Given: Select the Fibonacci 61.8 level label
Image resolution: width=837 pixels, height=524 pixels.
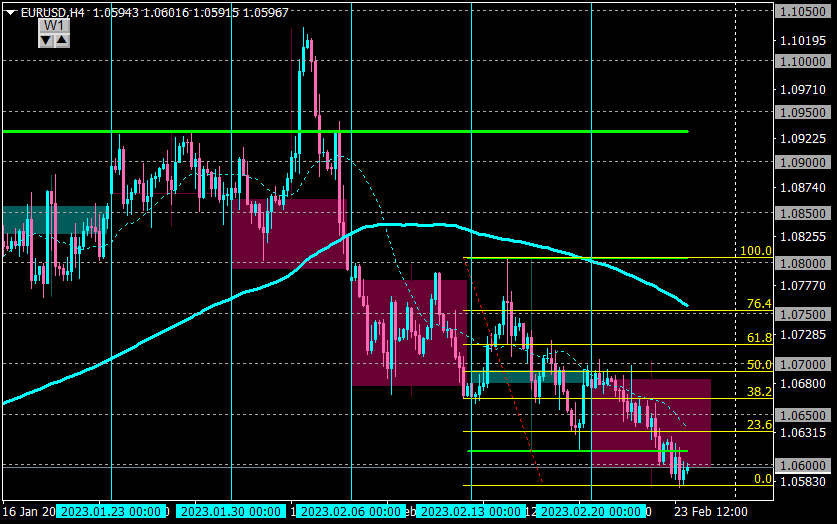Looking at the screenshot, I should click(759, 337).
